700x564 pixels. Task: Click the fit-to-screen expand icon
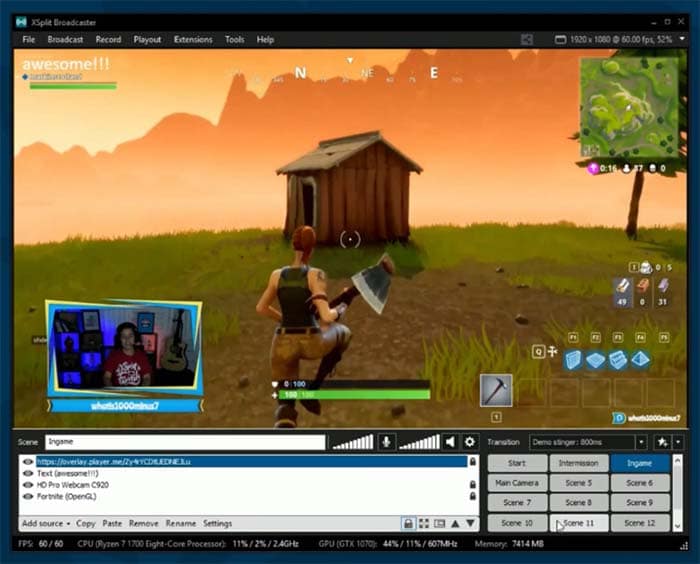[x=424, y=523]
